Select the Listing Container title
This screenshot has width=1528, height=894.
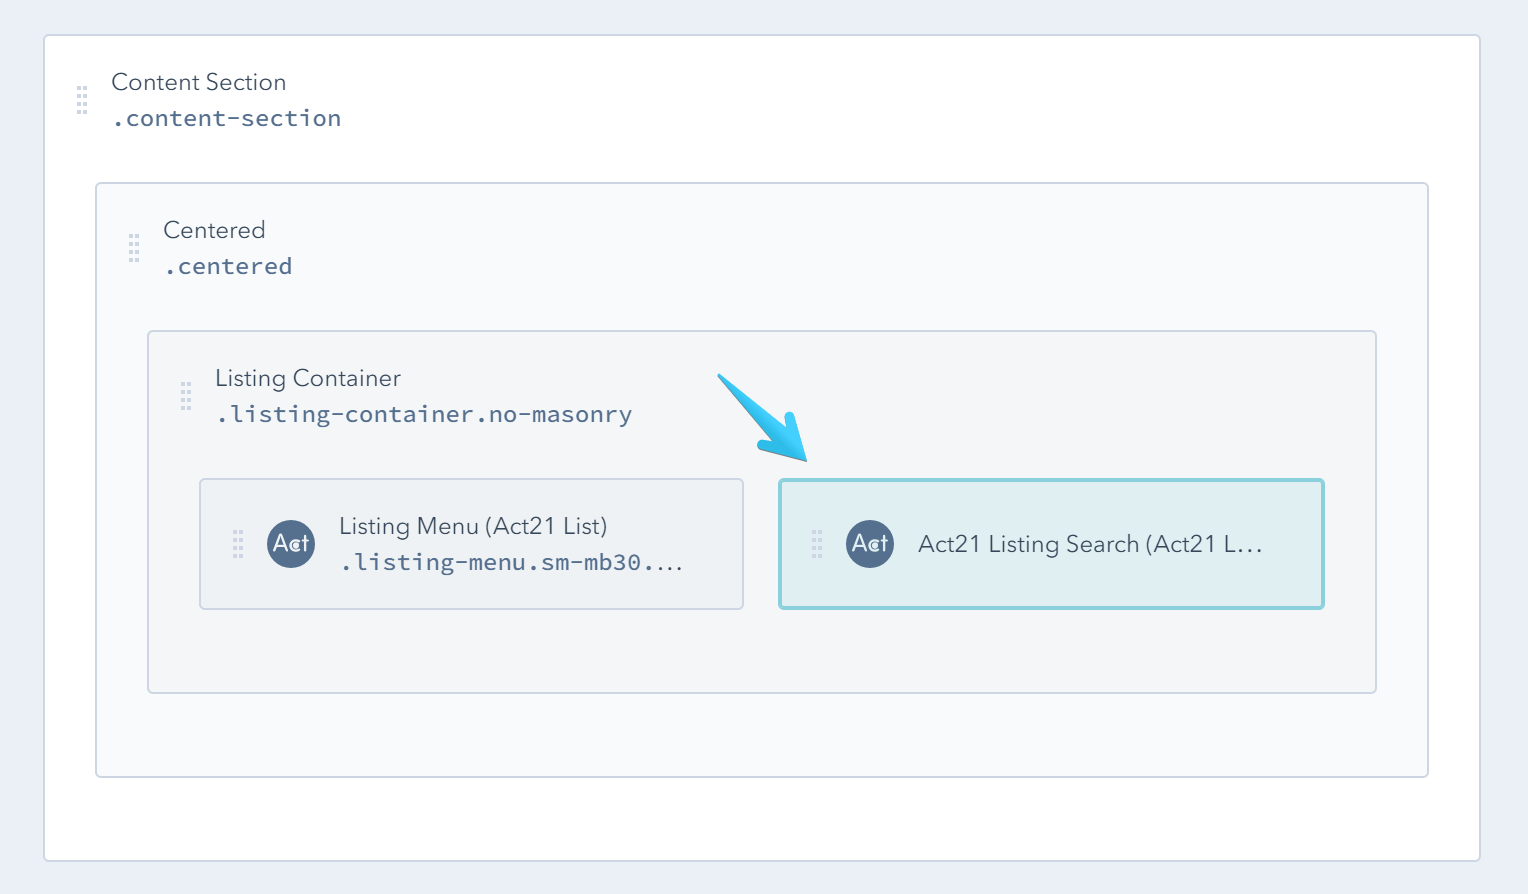click(x=308, y=378)
